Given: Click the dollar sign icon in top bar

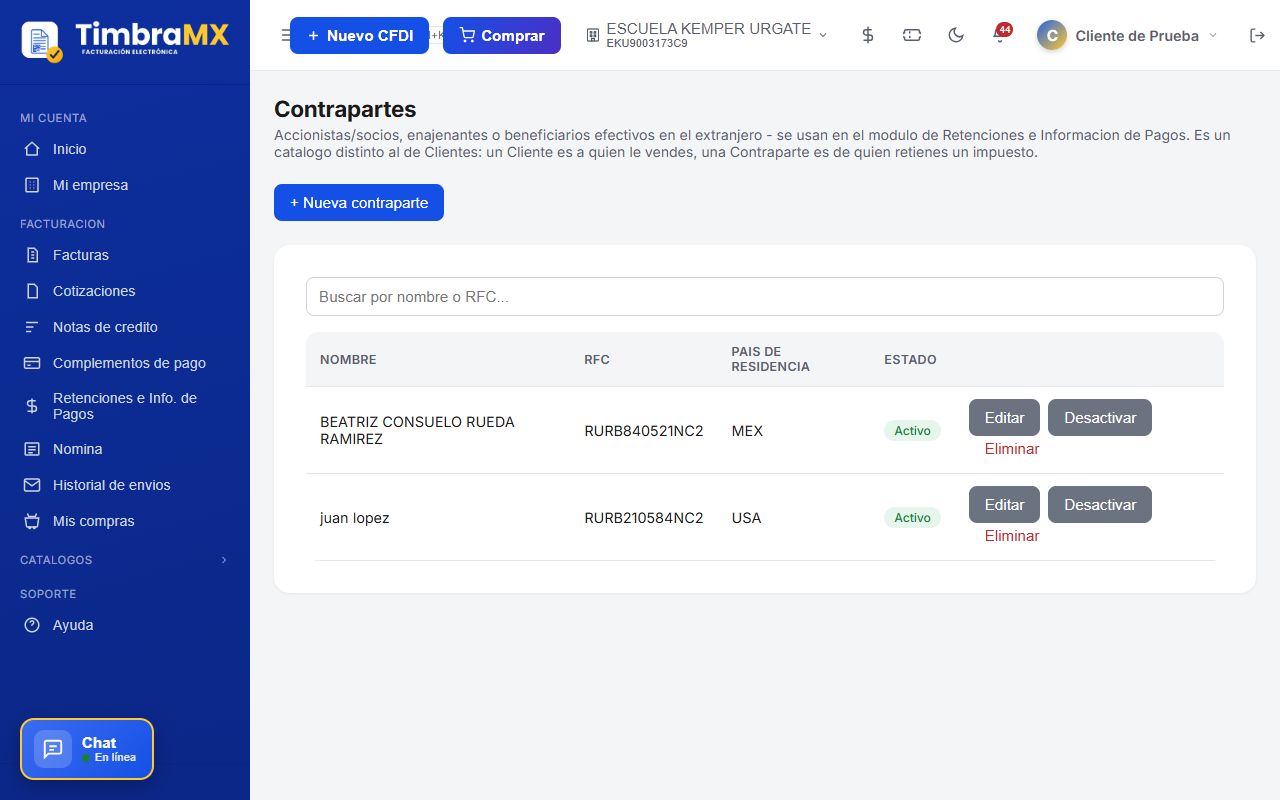Looking at the screenshot, I should point(868,35).
